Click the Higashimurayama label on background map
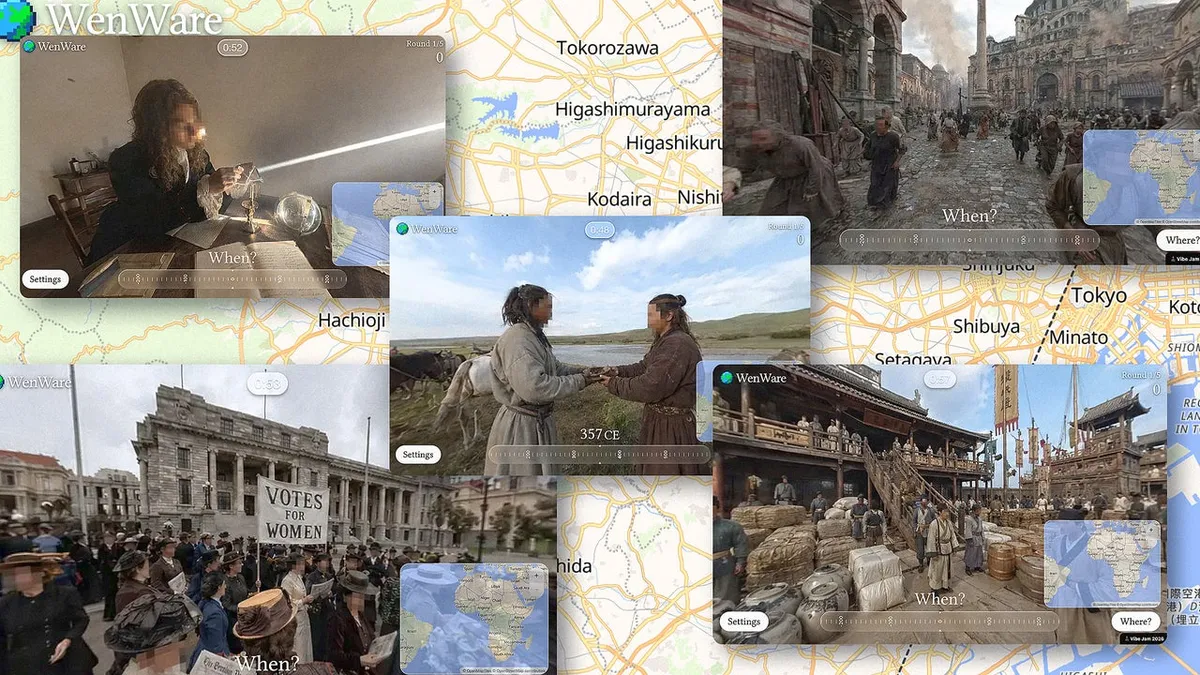 [633, 109]
